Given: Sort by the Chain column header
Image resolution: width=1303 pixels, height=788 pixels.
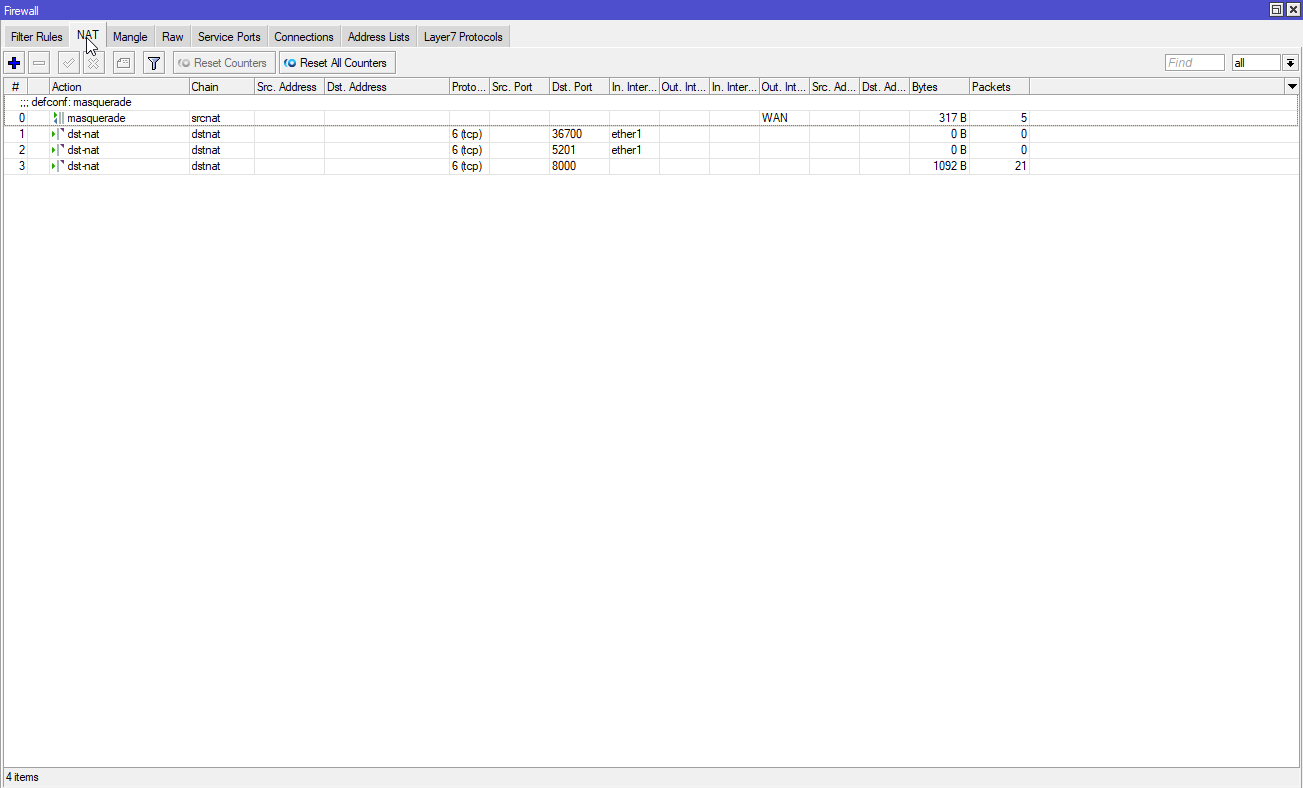Looking at the screenshot, I should click(222, 87).
